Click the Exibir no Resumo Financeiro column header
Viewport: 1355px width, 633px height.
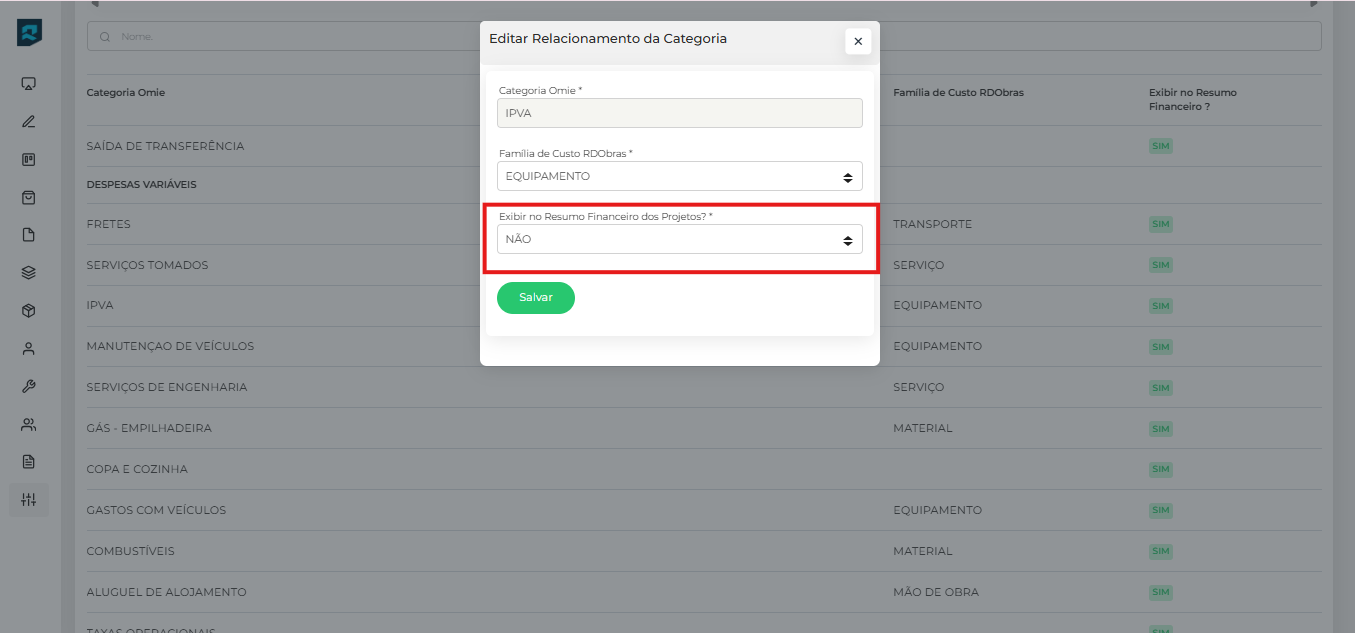click(x=1192, y=99)
